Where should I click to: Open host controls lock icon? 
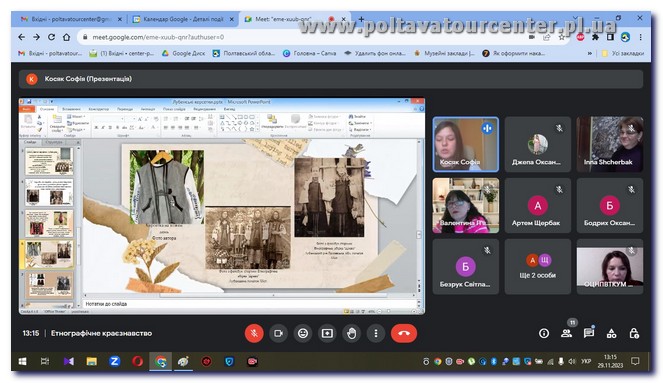tap(634, 334)
